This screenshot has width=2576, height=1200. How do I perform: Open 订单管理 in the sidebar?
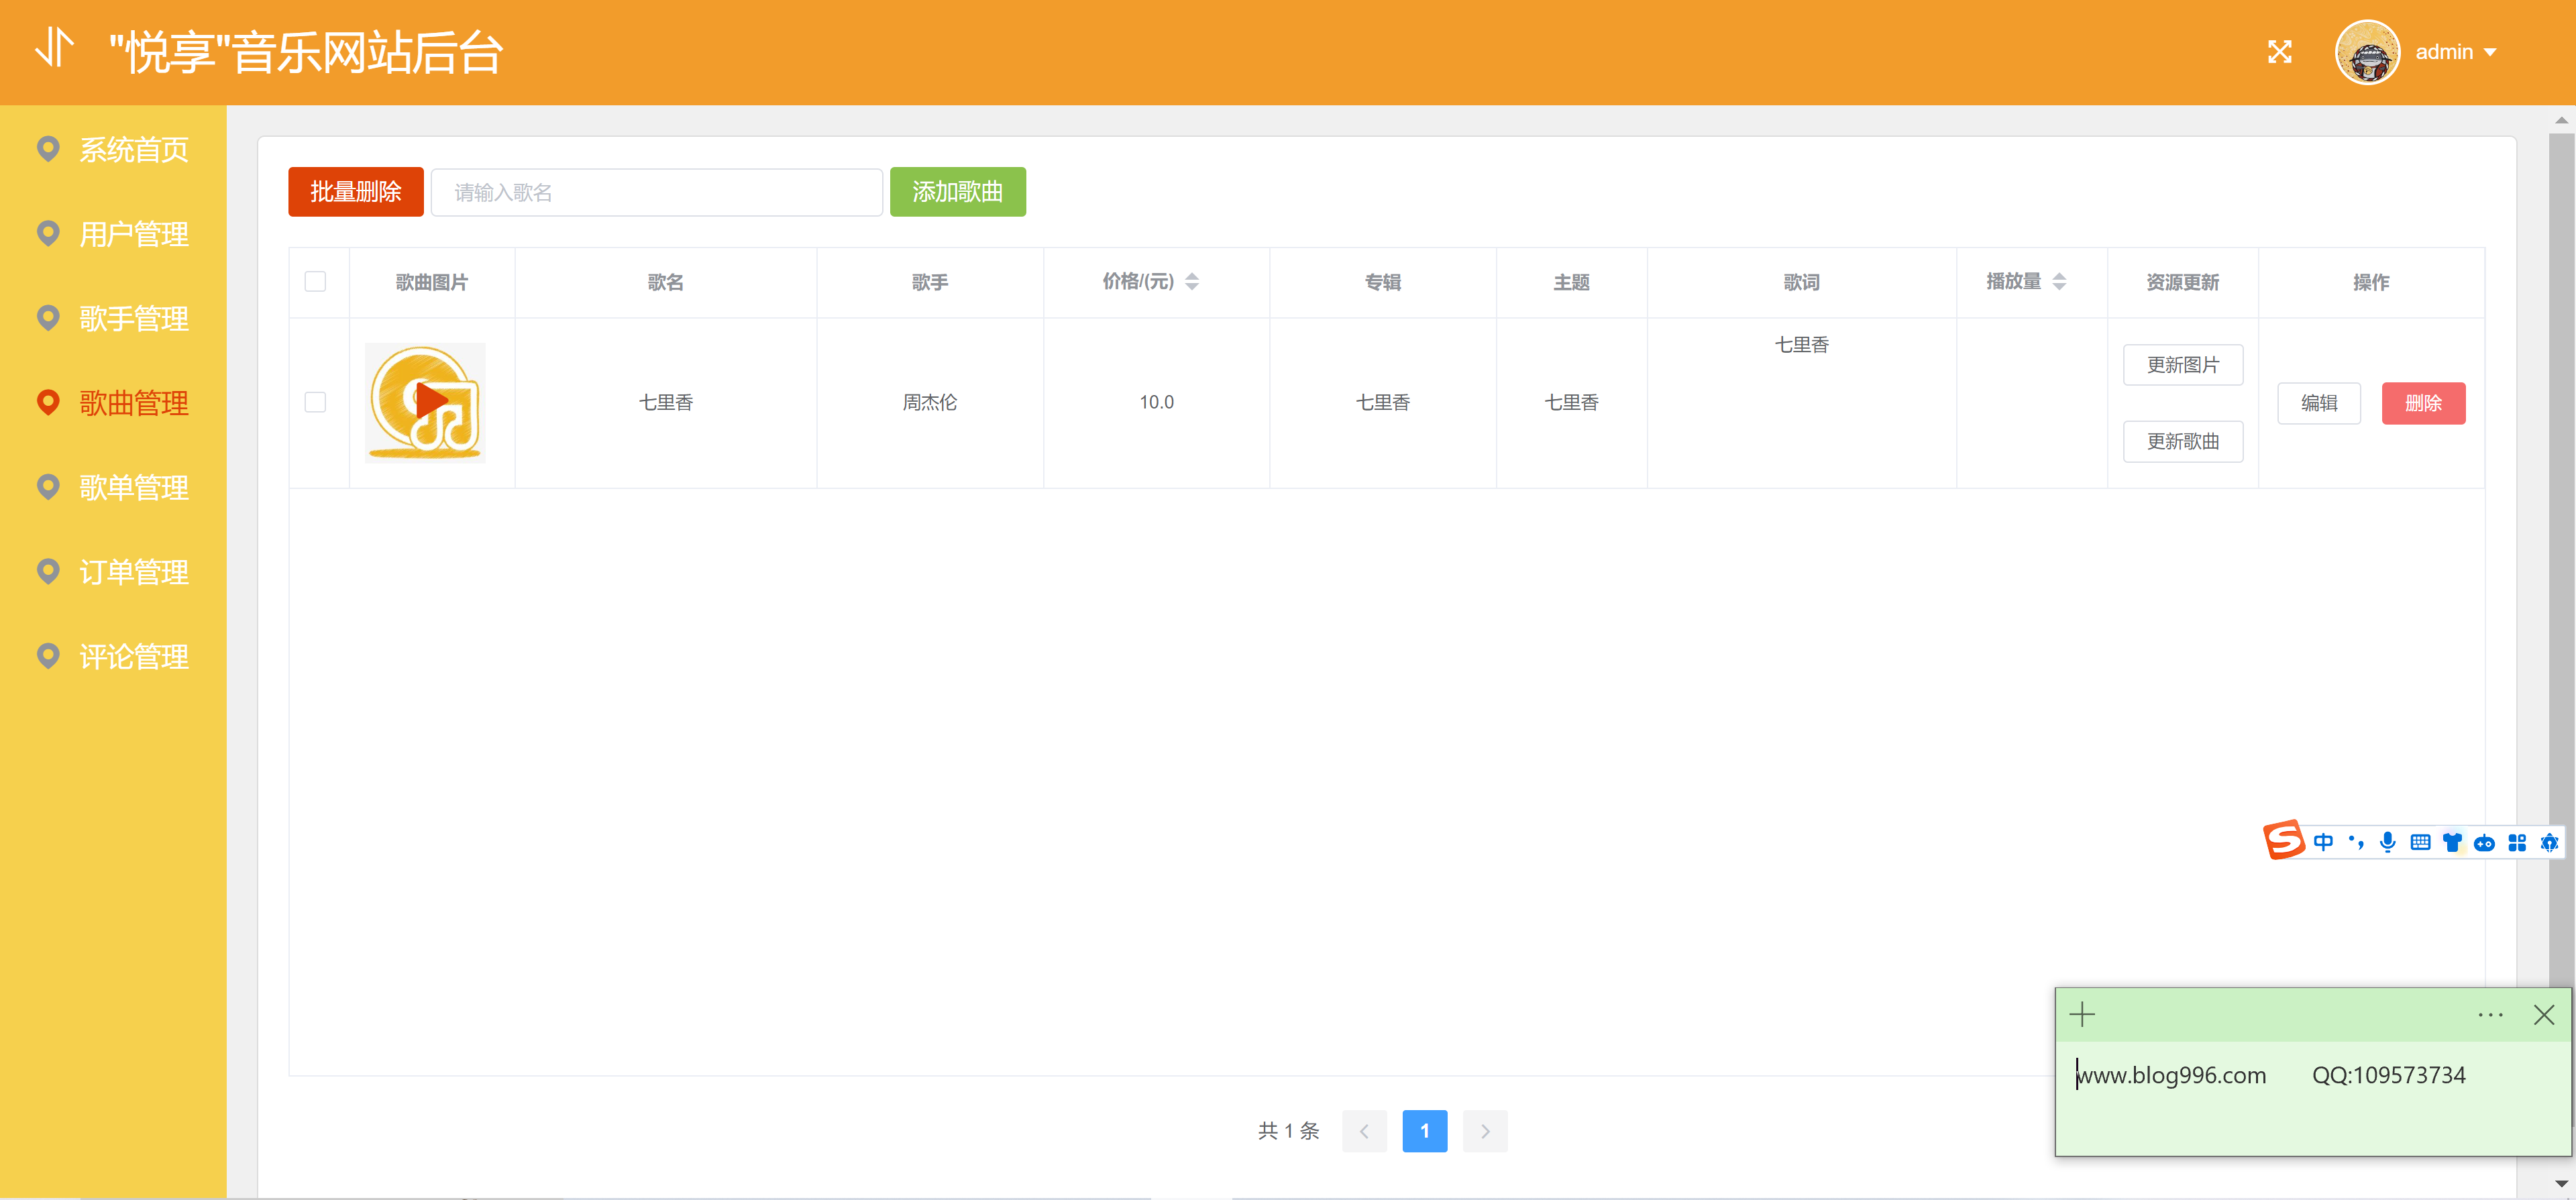[x=133, y=572]
